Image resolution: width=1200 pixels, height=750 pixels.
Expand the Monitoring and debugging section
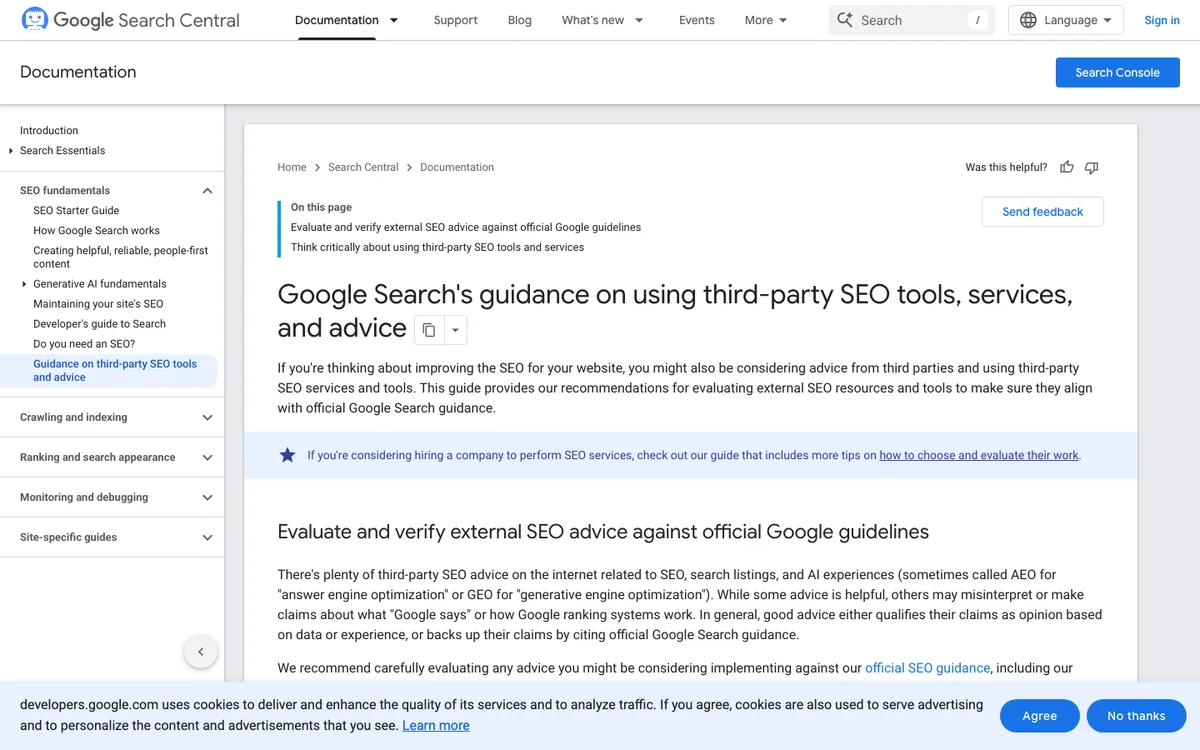[x=207, y=498]
